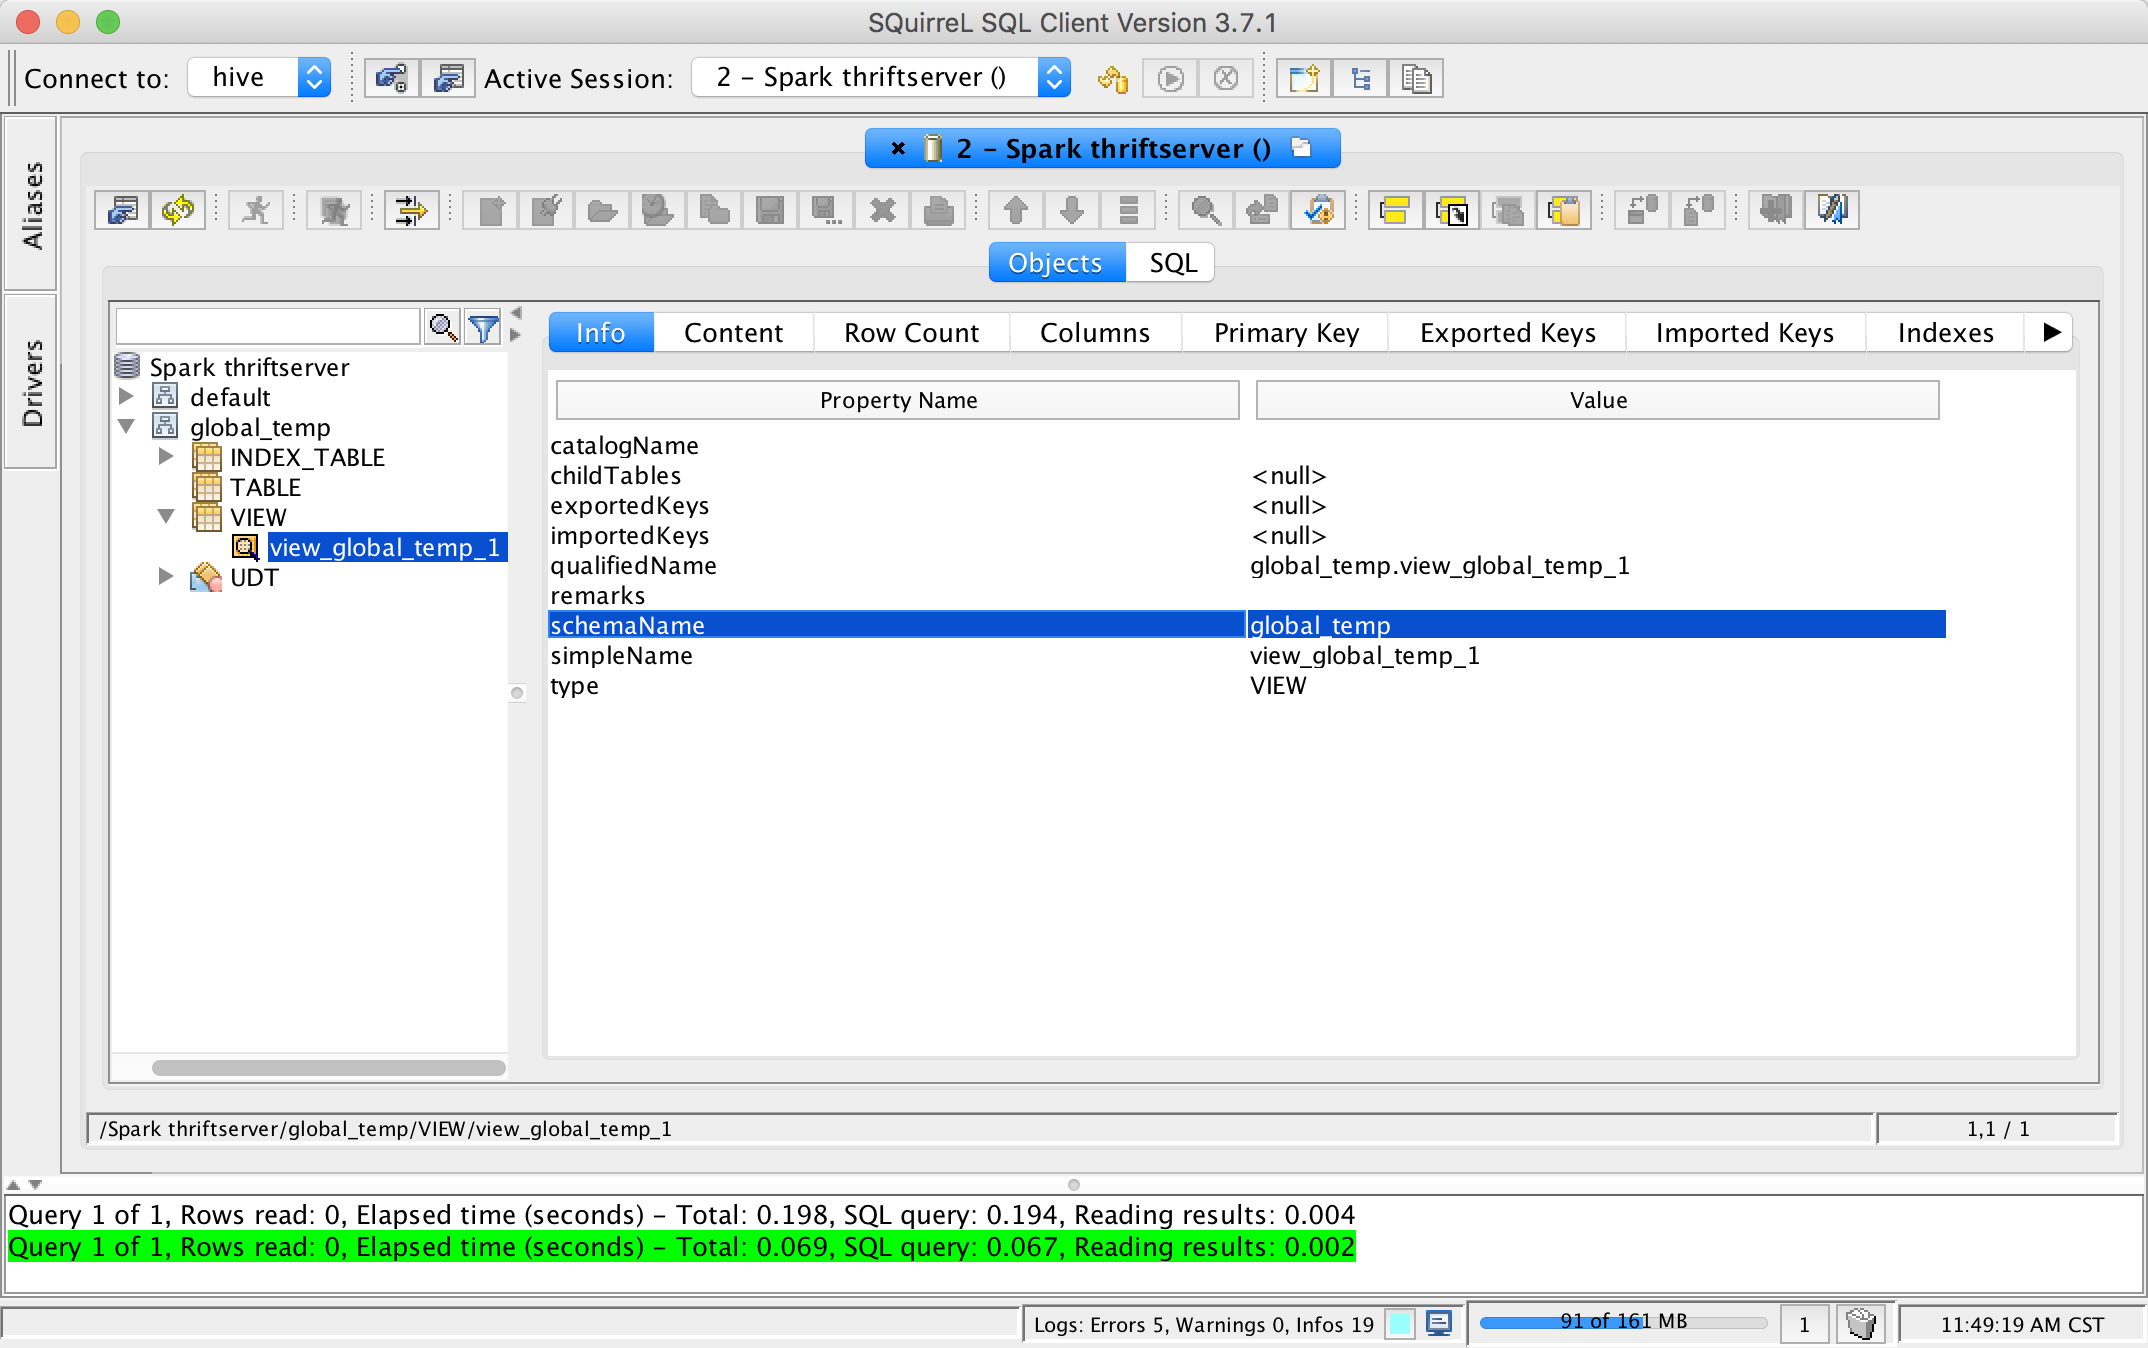
Task: Click the cascade windows icon in the top toolbar
Action: [1416, 78]
